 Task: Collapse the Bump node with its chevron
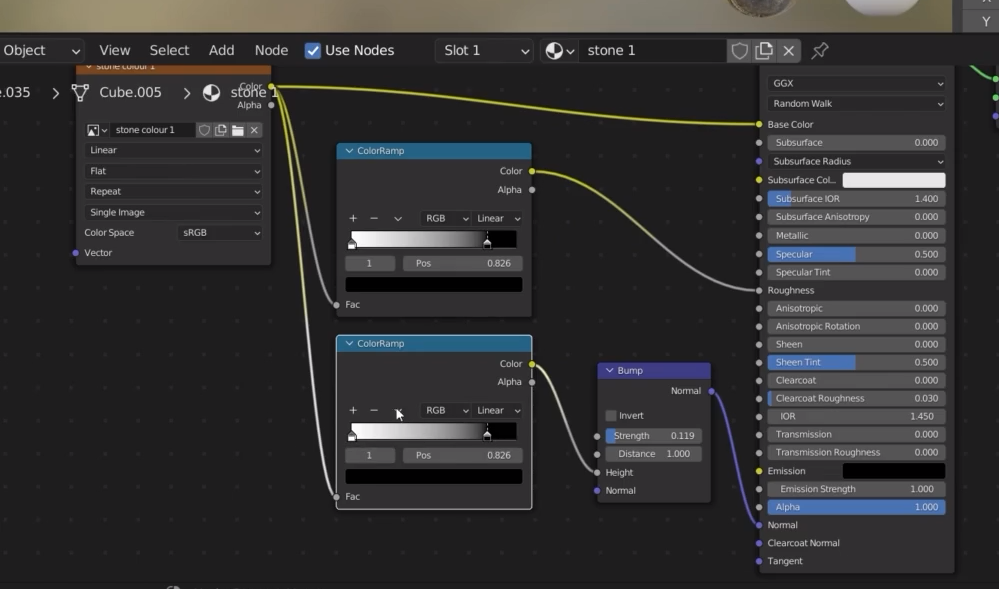(610, 370)
